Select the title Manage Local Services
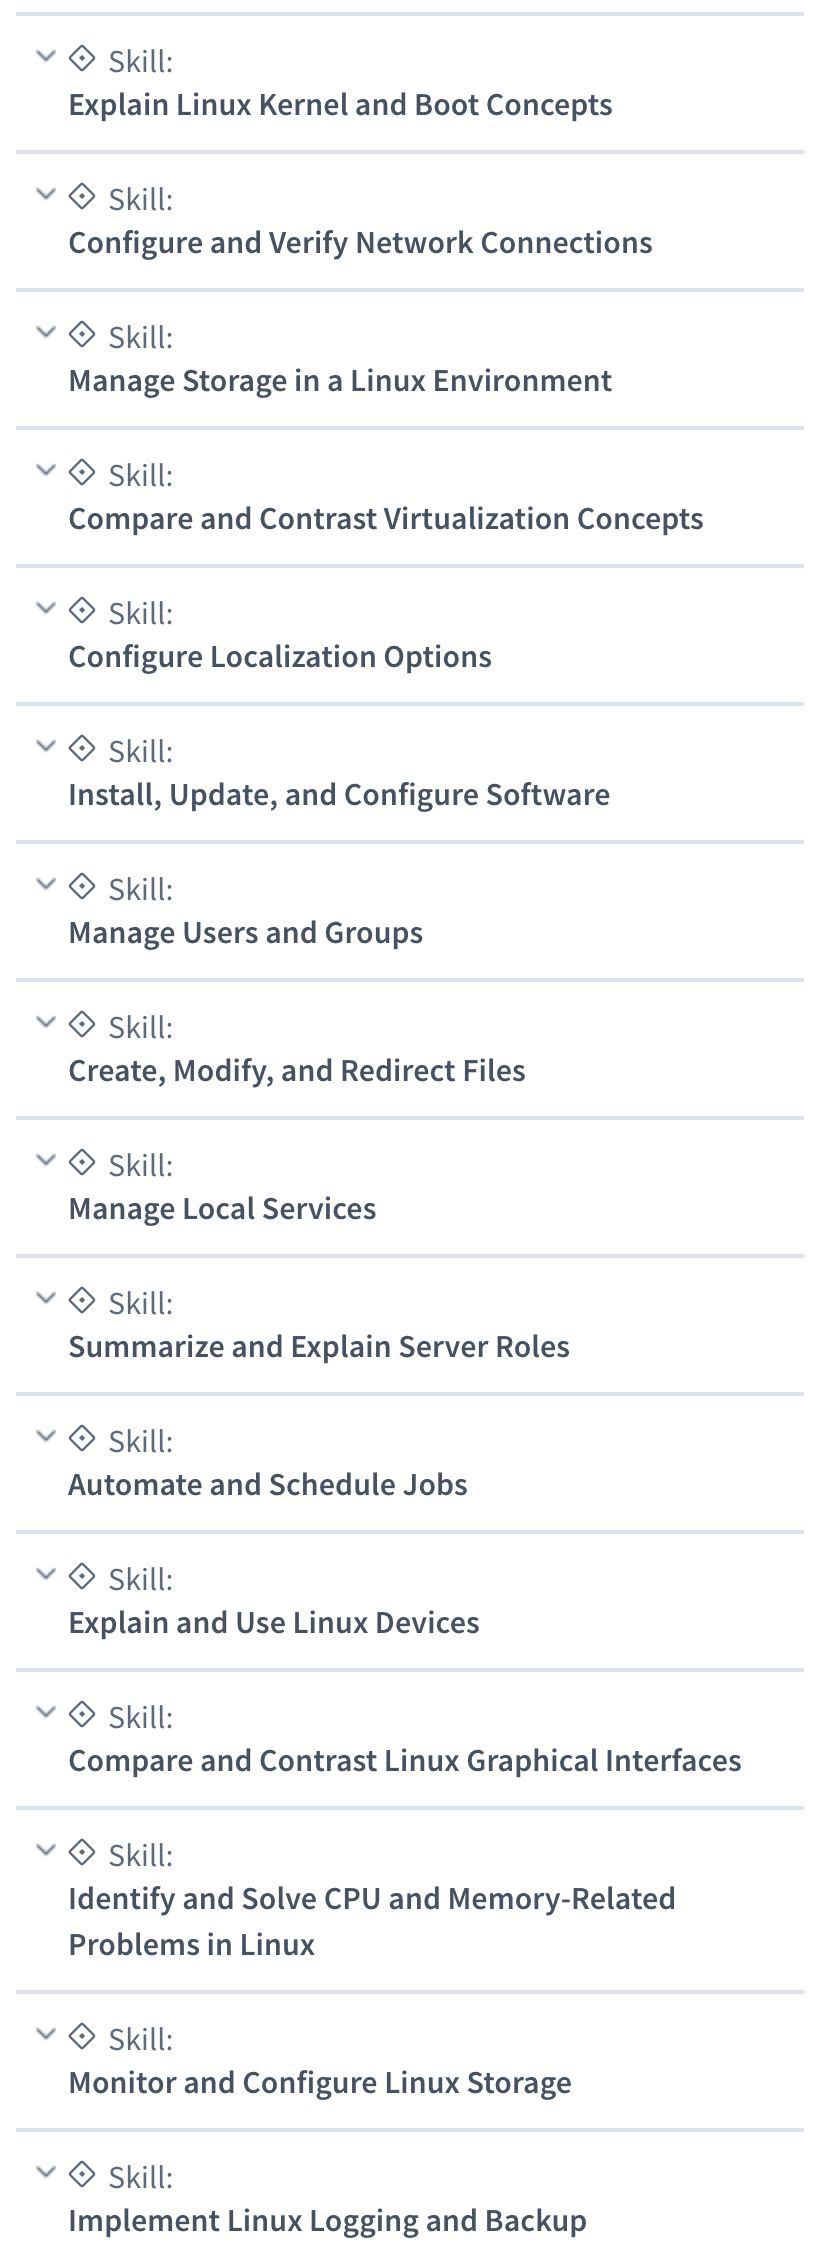The height and width of the screenshot is (2253, 822). coord(222,1209)
